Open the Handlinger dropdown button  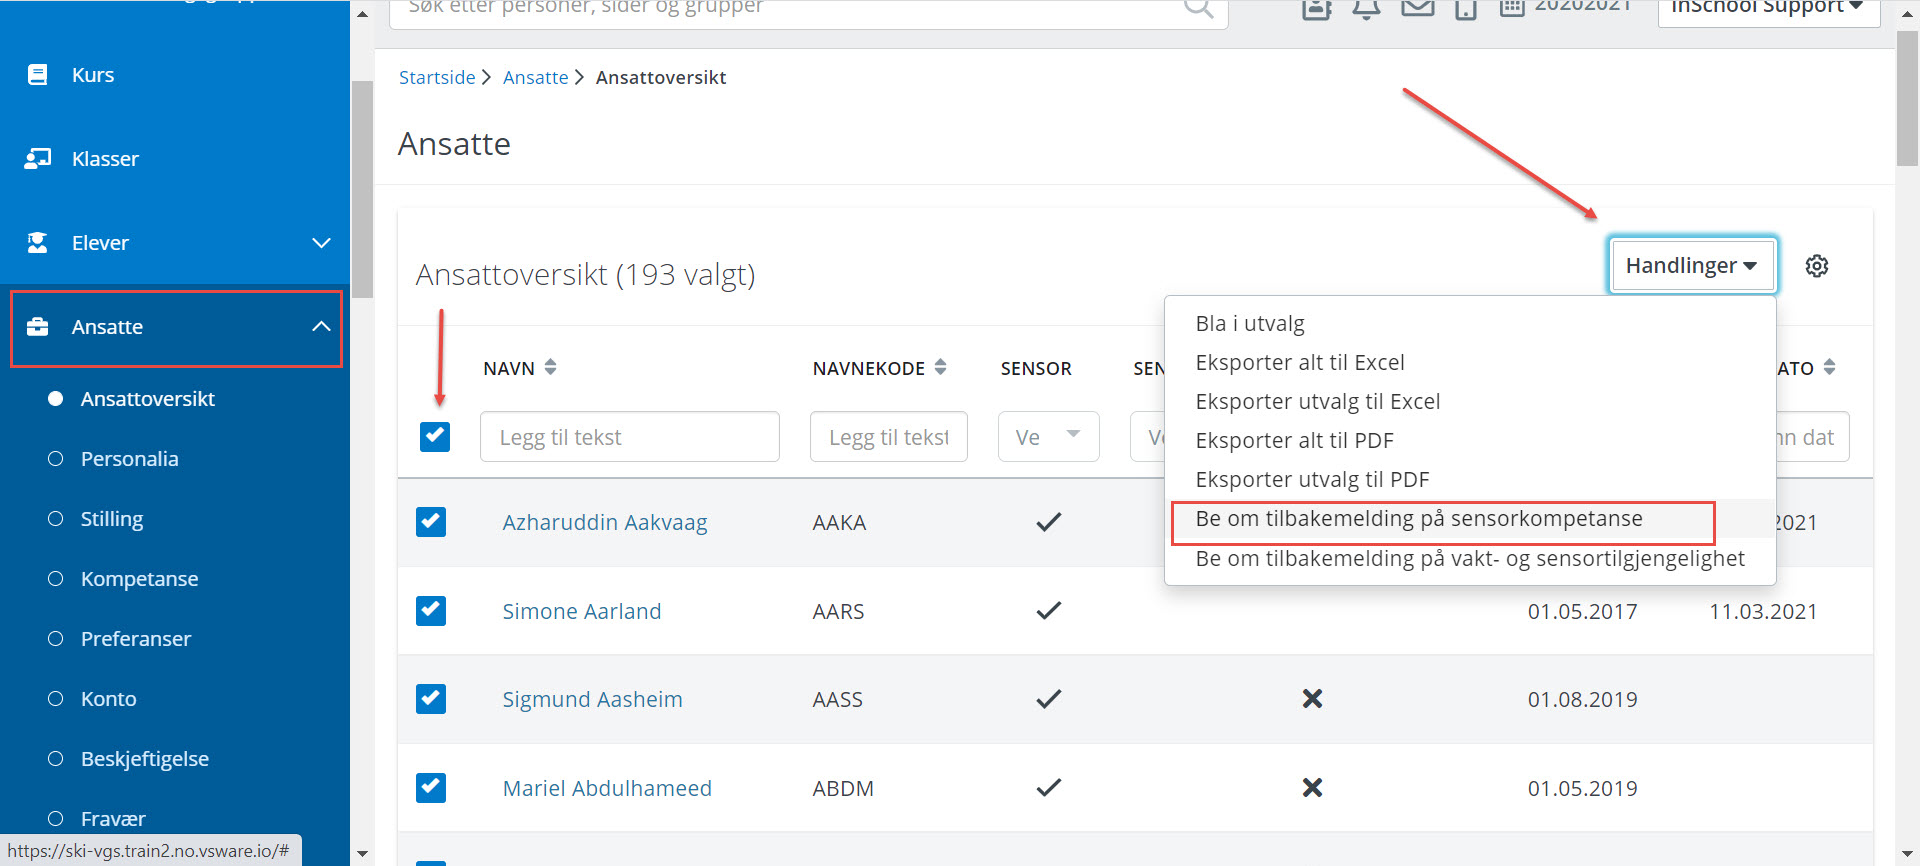[1692, 265]
